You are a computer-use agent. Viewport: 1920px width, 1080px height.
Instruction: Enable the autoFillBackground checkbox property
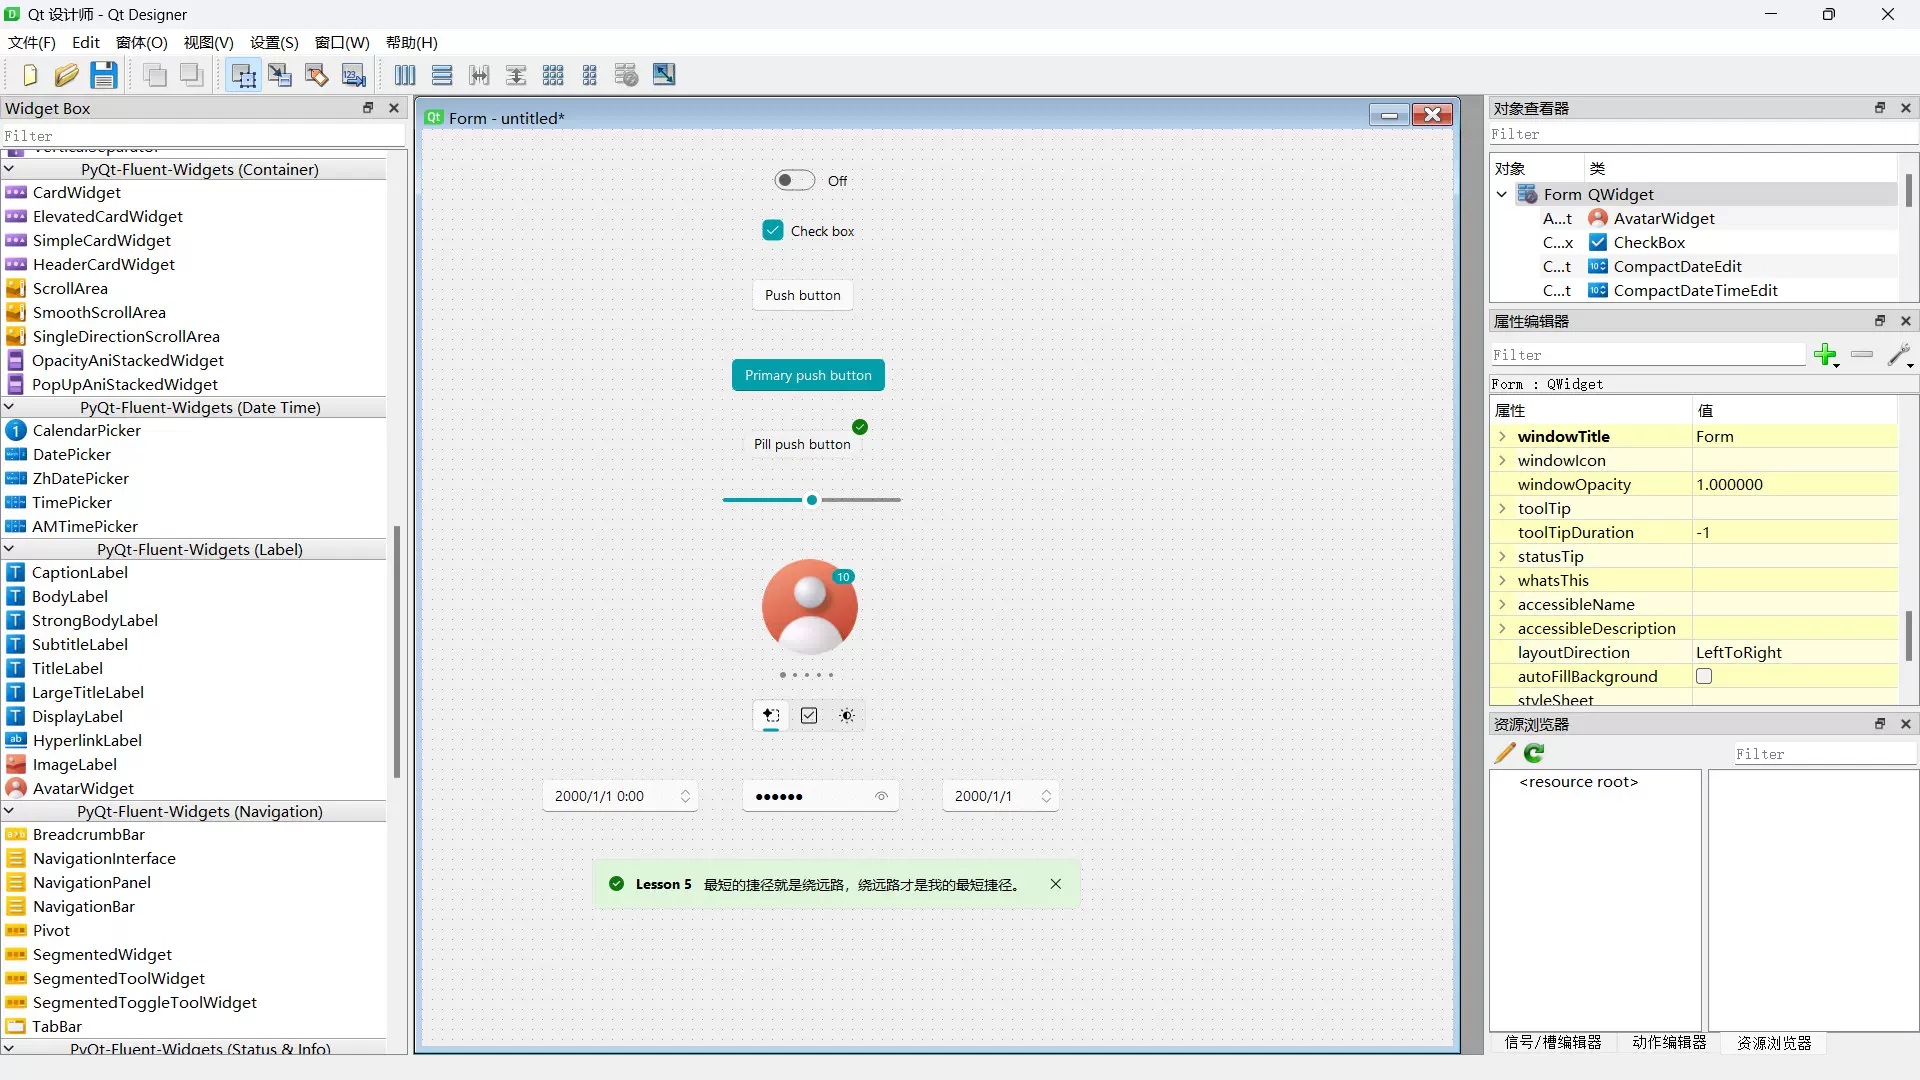tap(1705, 676)
